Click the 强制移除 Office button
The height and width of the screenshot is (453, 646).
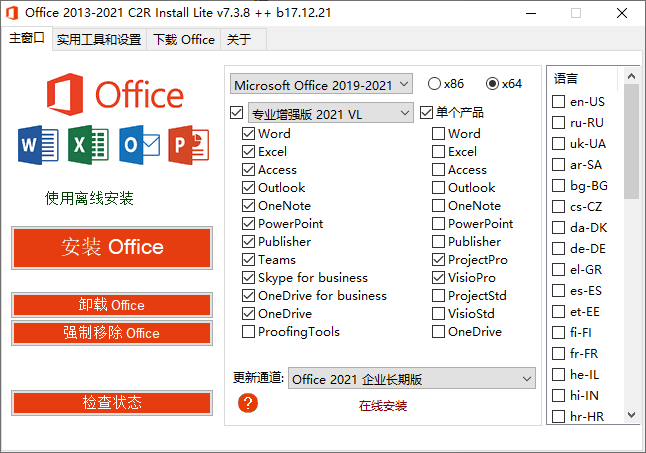coord(111,333)
